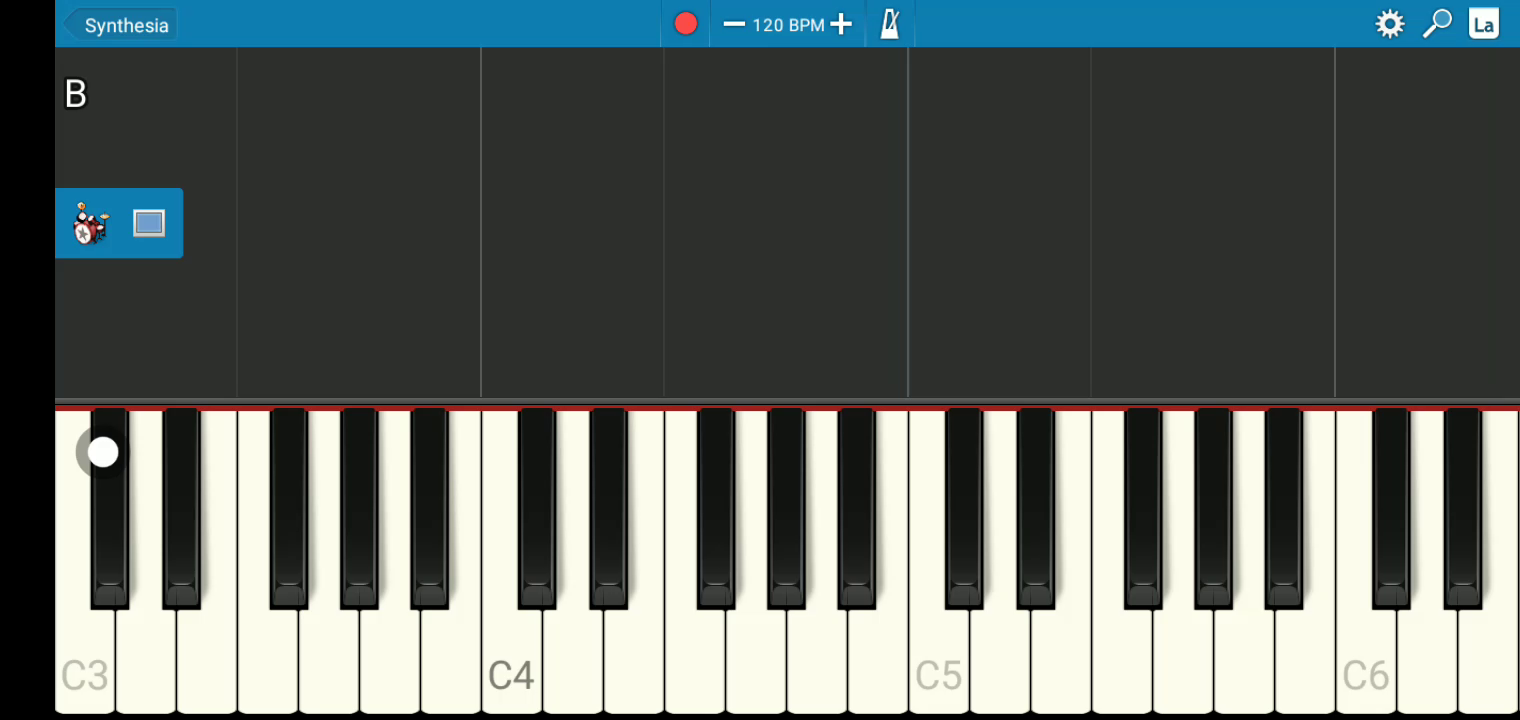Play the C#4 black key
The height and width of the screenshot is (720, 1520).
[x=537, y=506]
